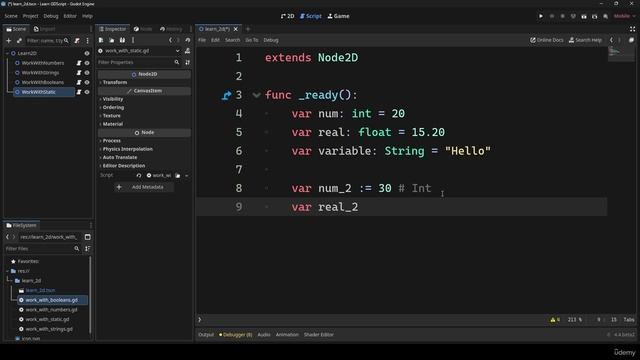The image size is (640, 360).
Task: Hide the WorkWithStrings node
Action: (87, 73)
